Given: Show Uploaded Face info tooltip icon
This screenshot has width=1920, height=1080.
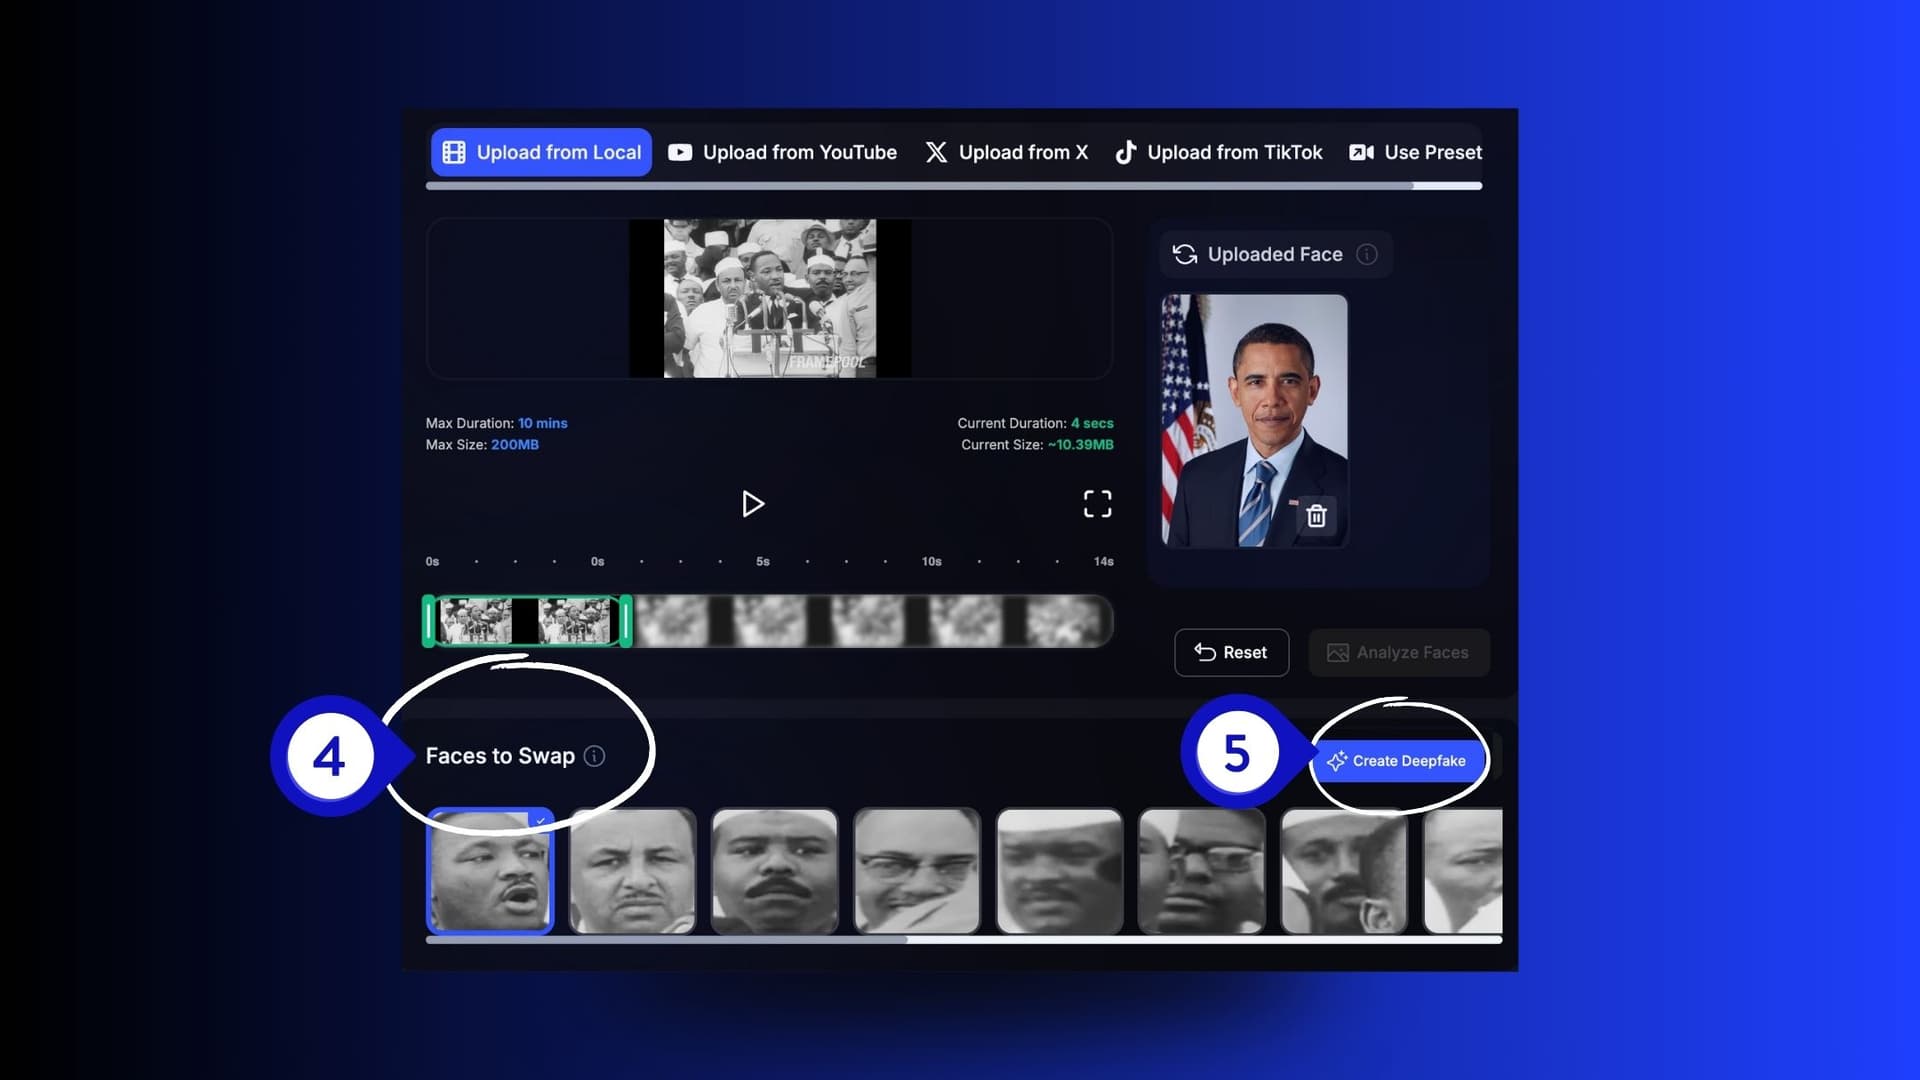Looking at the screenshot, I should (1367, 254).
